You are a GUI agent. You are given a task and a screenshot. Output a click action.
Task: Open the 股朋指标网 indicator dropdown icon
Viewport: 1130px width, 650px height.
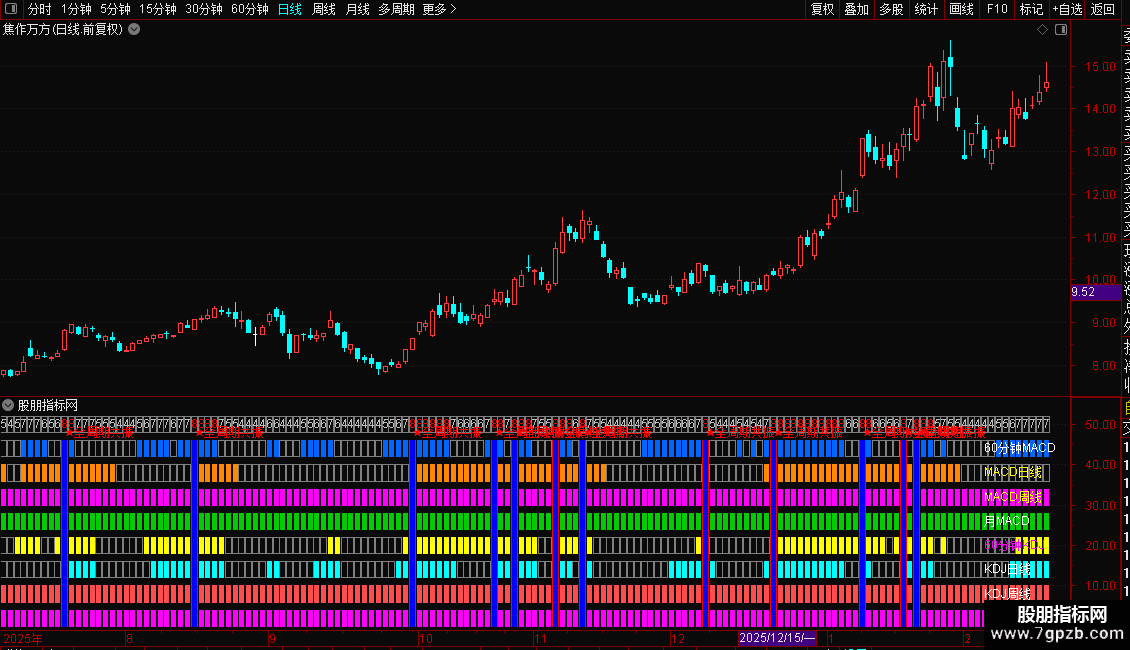click(8, 405)
